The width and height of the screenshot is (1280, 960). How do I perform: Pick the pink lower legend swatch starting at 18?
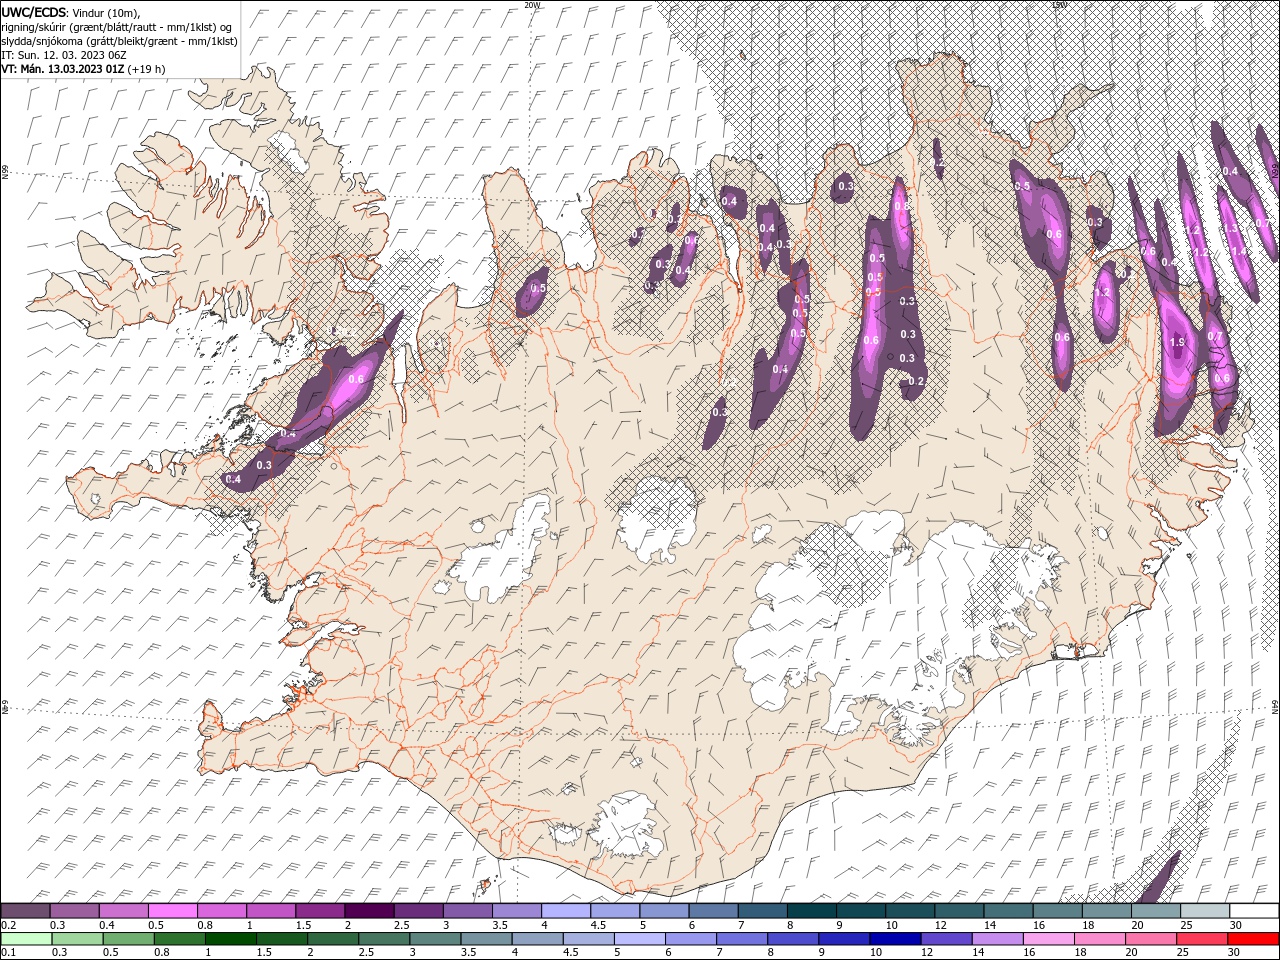tap(1097, 939)
